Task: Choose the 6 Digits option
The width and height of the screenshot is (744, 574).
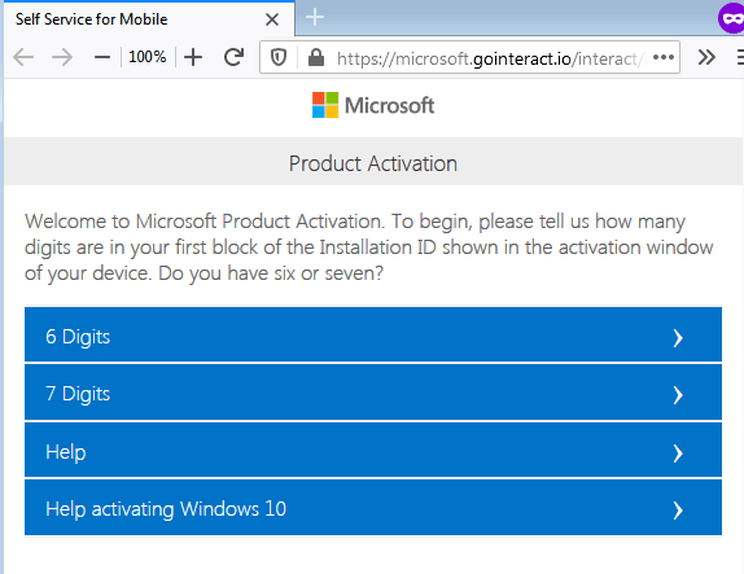Action: click(373, 334)
